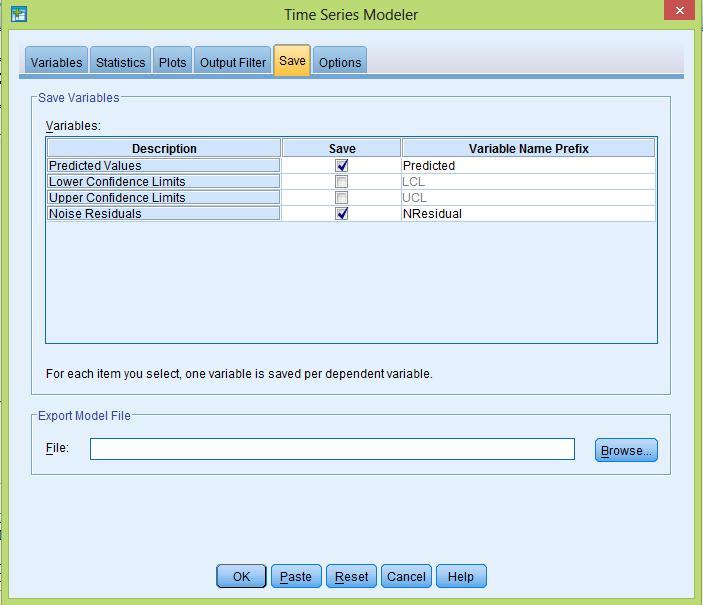This screenshot has width=703, height=605.
Task: Open the Options tab
Action: (340, 62)
